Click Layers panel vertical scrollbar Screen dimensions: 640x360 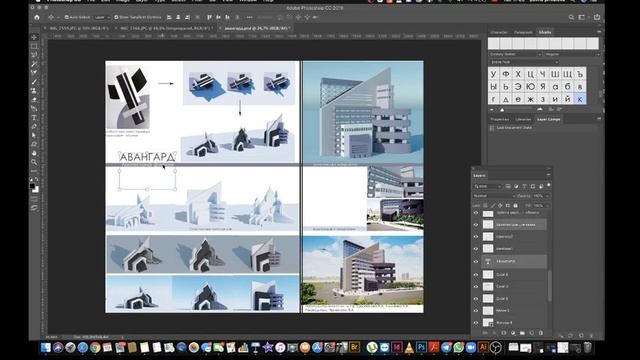549,286
